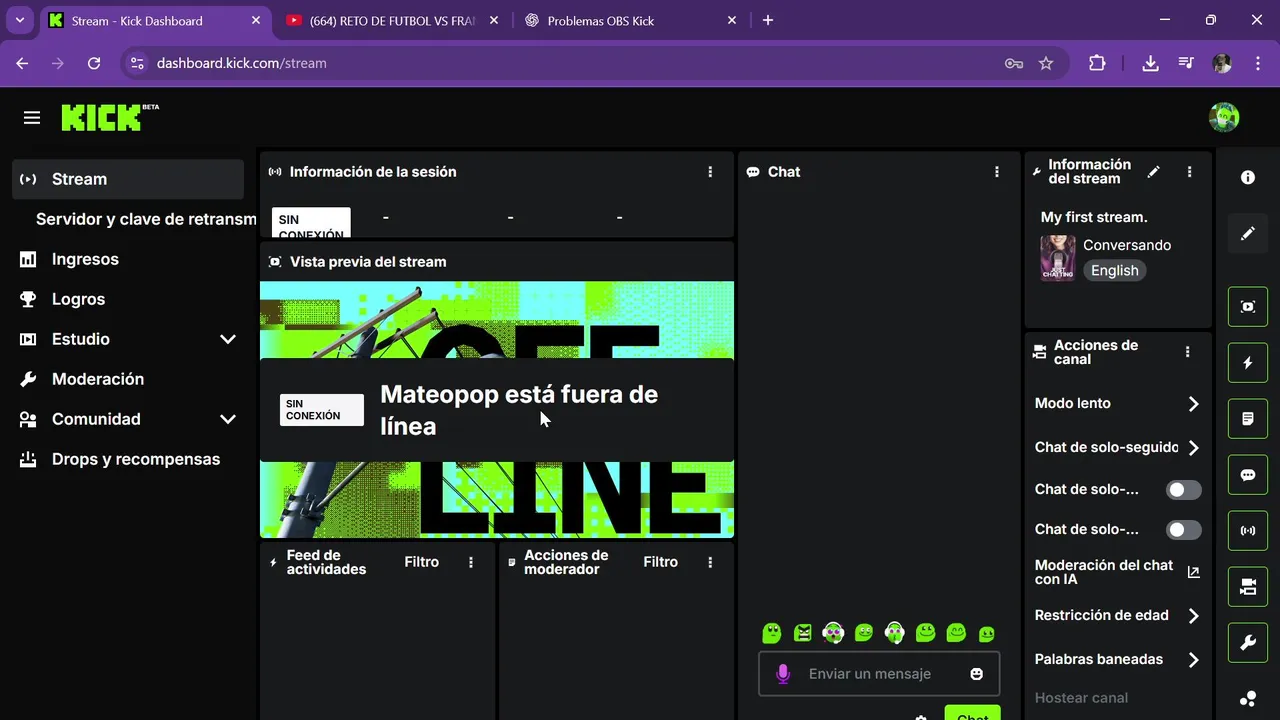
Task: Open Modo lento settings chevron
Action: (1193, 404)
